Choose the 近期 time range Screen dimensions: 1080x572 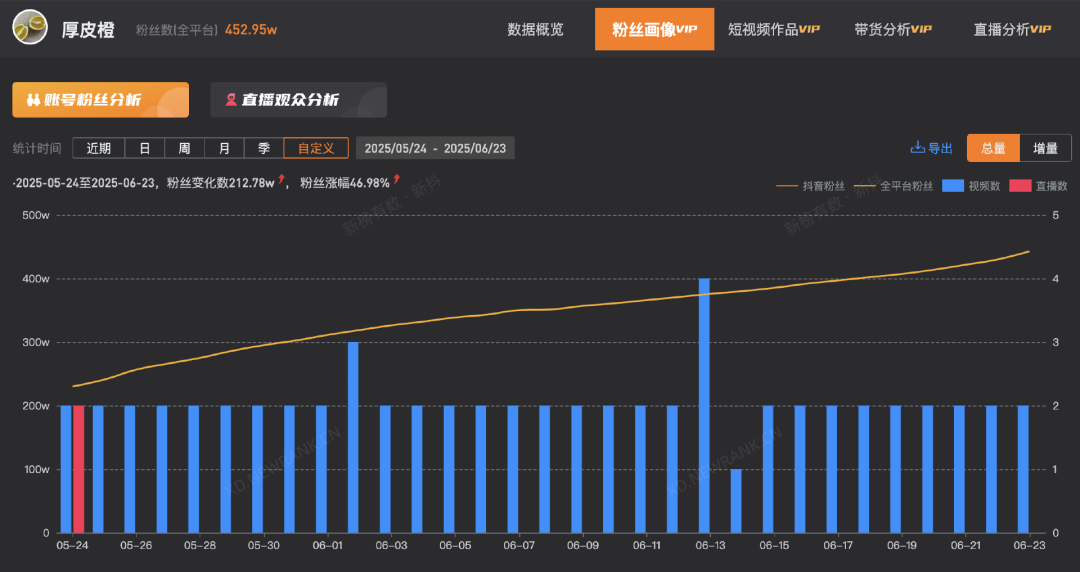[98, 148]
